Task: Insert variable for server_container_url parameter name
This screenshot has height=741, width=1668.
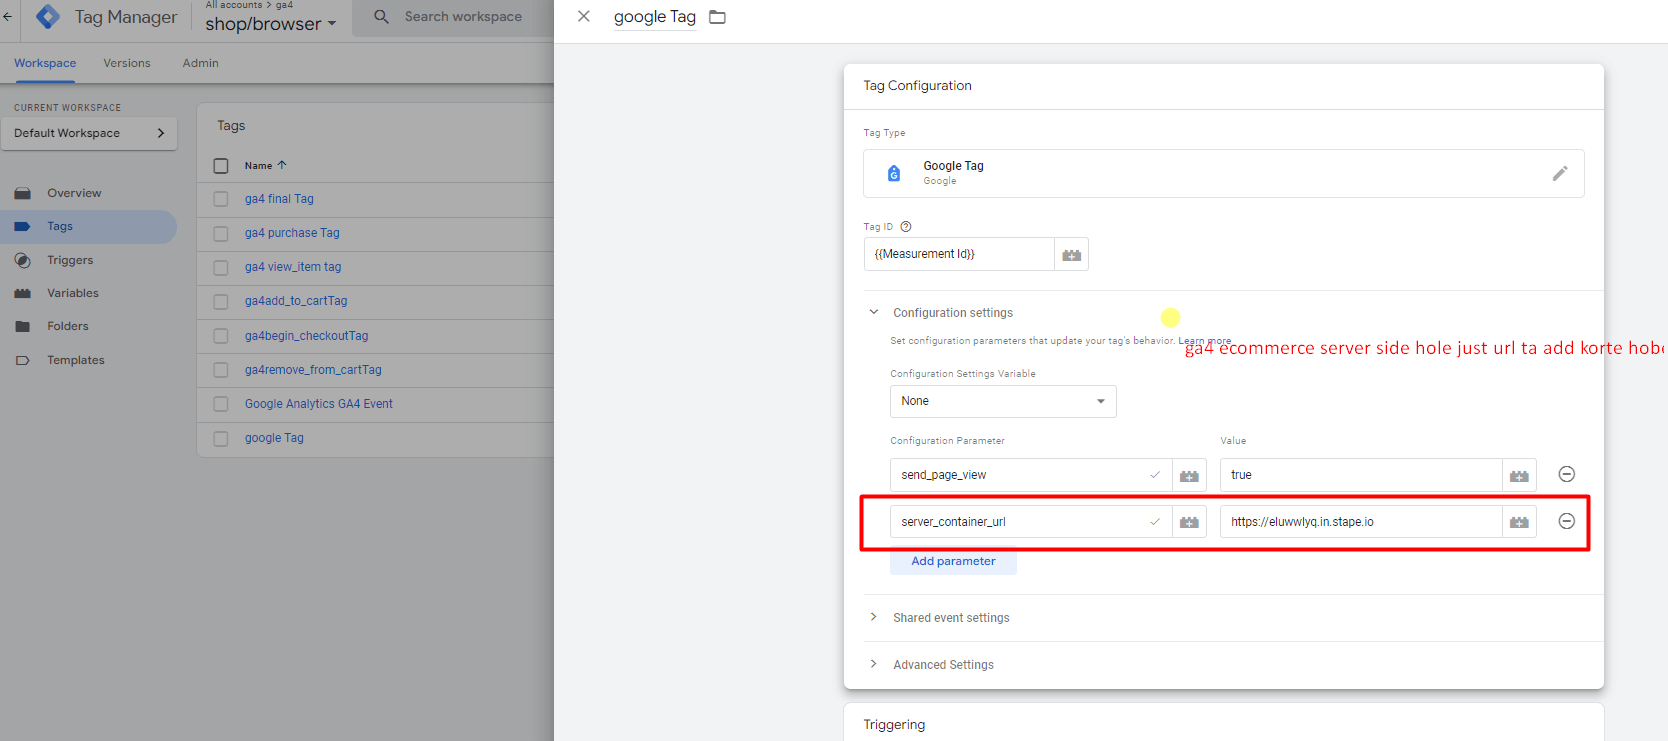Action: click(x=1189, y=522)
